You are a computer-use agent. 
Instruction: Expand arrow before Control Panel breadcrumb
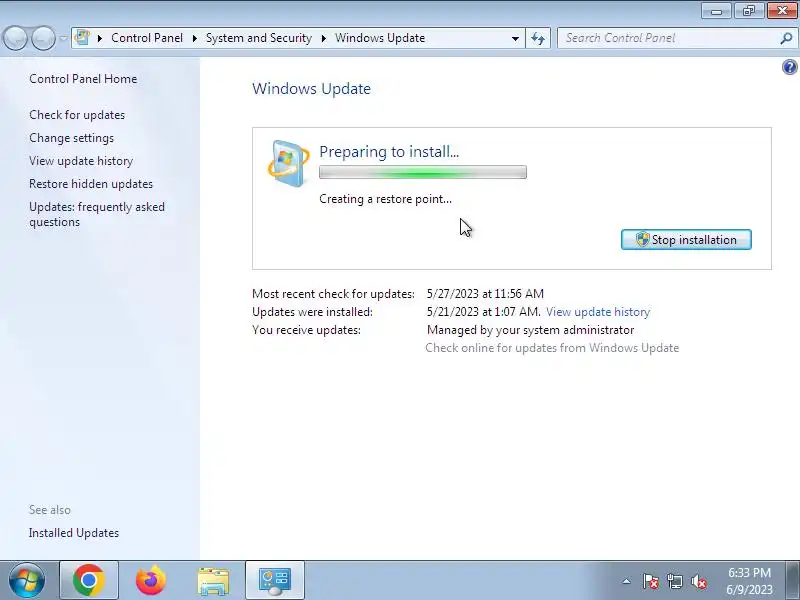pyautogui.click(x=100, y=38)
